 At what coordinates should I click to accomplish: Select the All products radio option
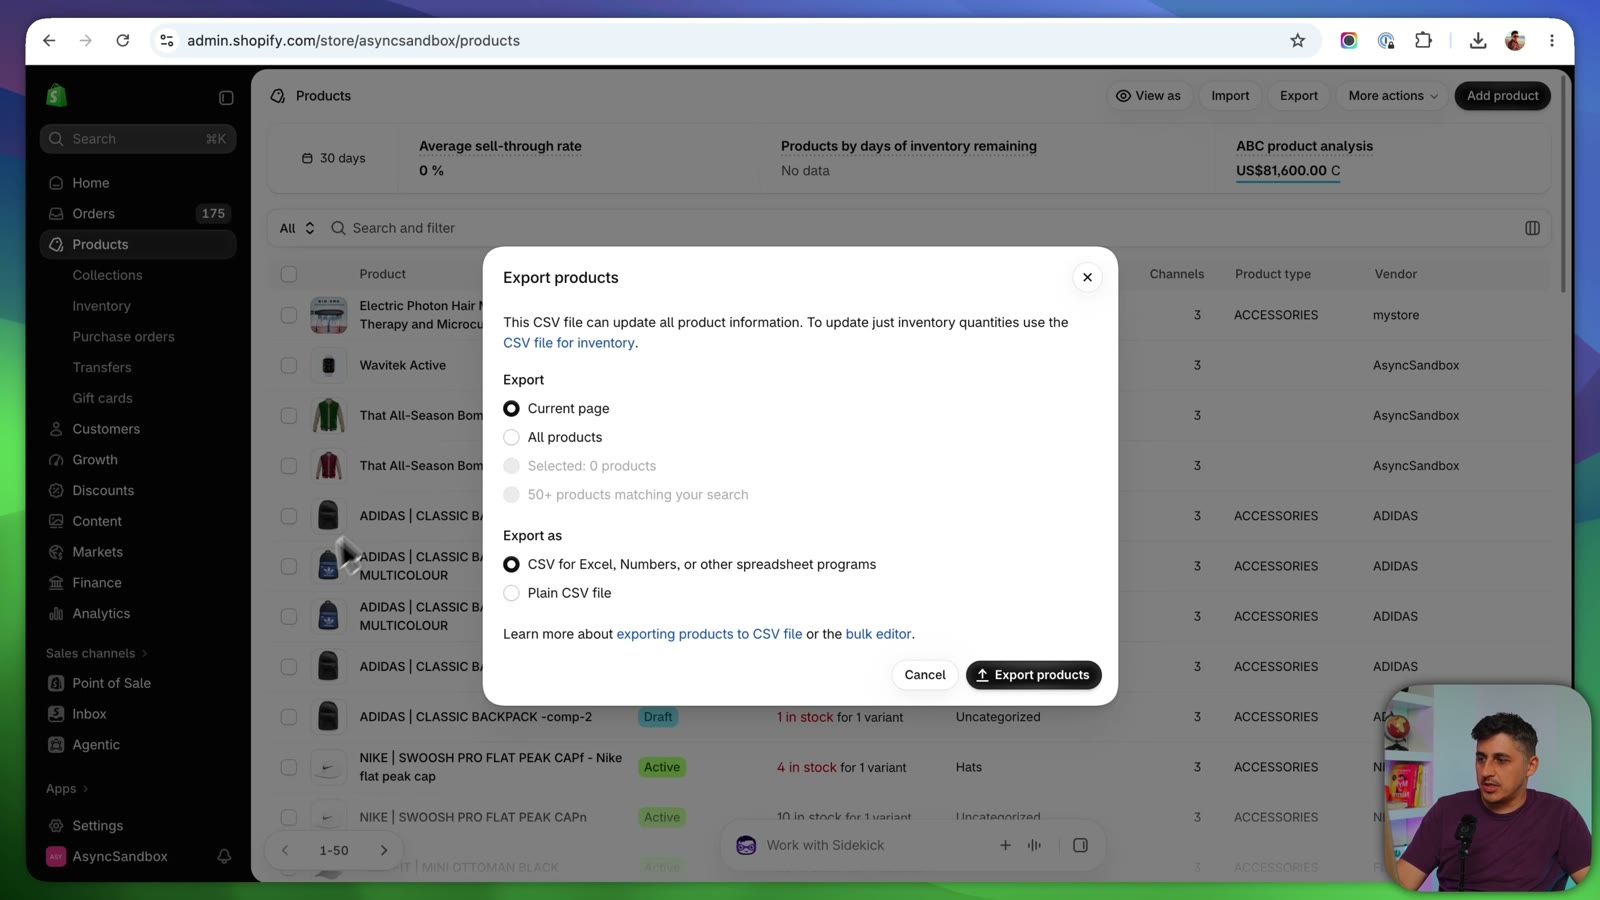pyautogui.click(x=511, y=438)
